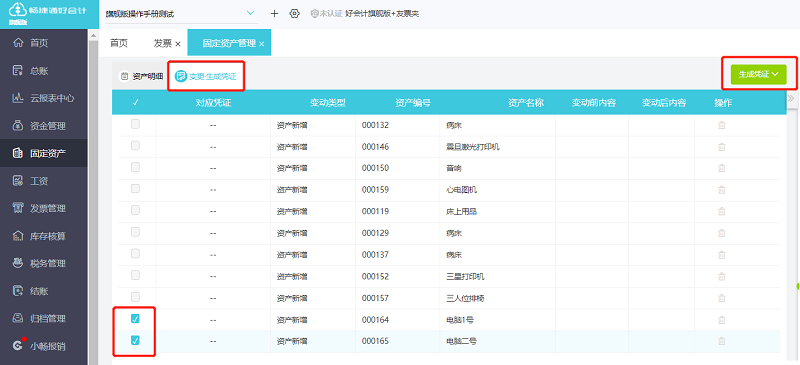The image size is (800, 365).
Task: Tick checkbox for 震旦激光打印机
Action: [x=135, y=145]
